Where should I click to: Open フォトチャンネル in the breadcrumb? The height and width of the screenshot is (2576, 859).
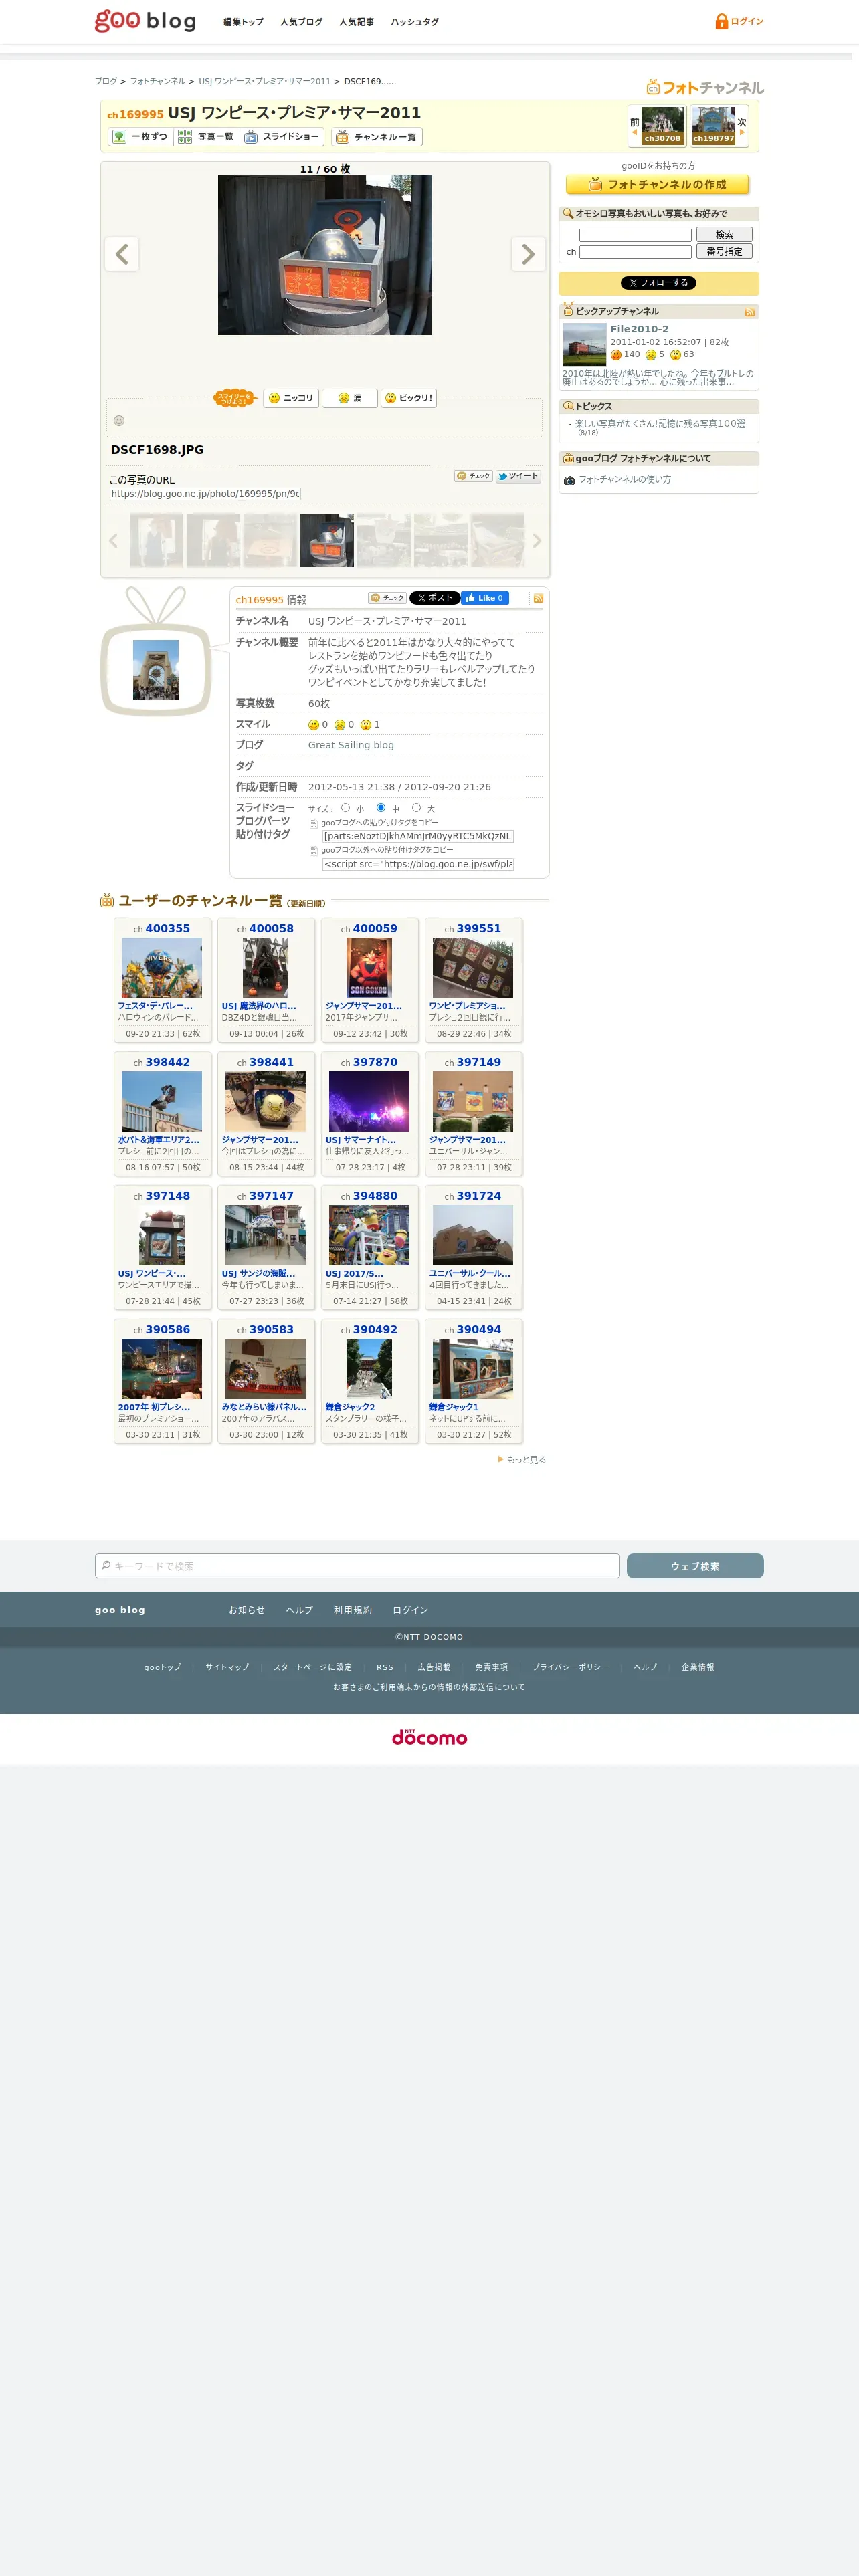point(157,81)
